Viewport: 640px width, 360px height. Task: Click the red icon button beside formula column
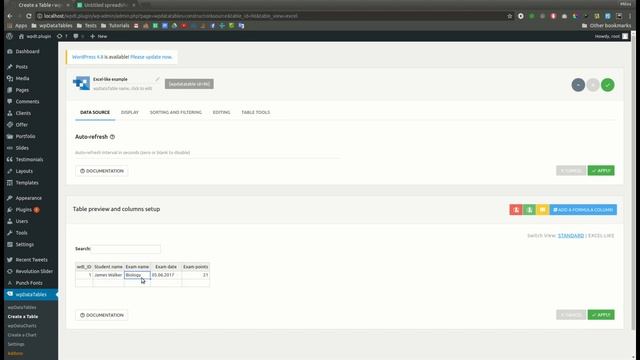click(x=516, y=210)
